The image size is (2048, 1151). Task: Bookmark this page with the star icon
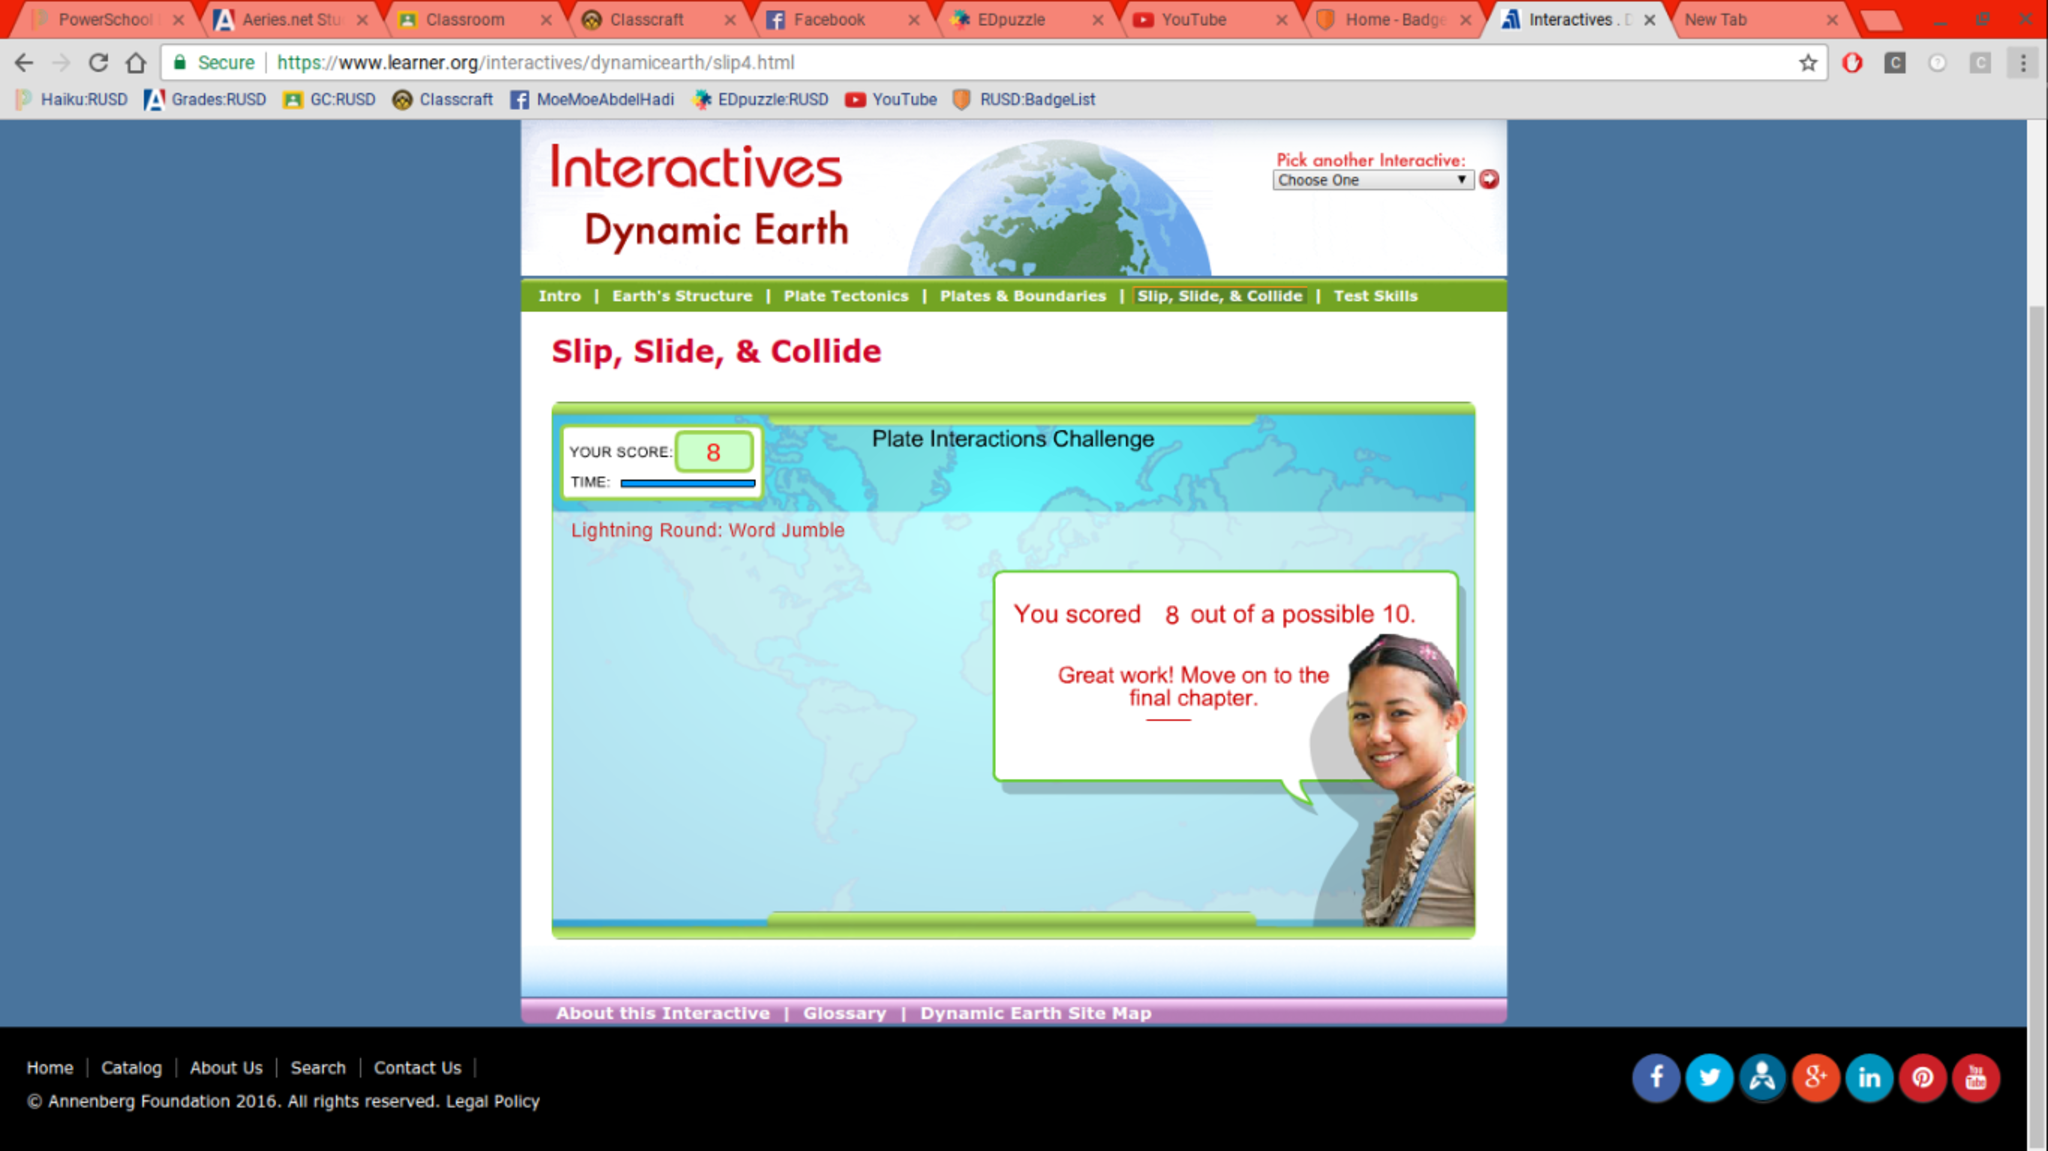coord(1808,63)
